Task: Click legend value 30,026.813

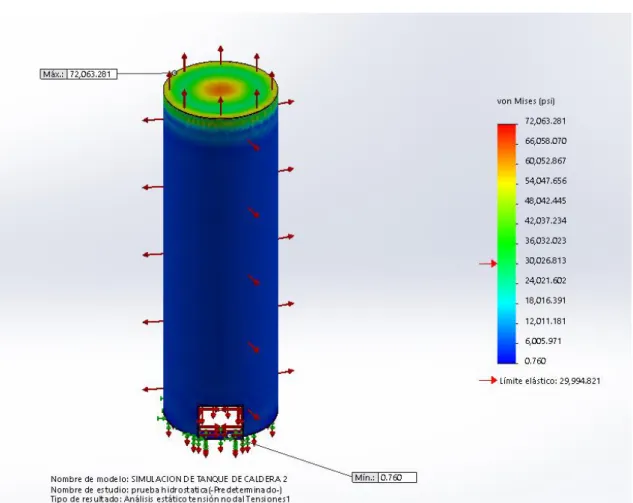Action: point(545,261)
